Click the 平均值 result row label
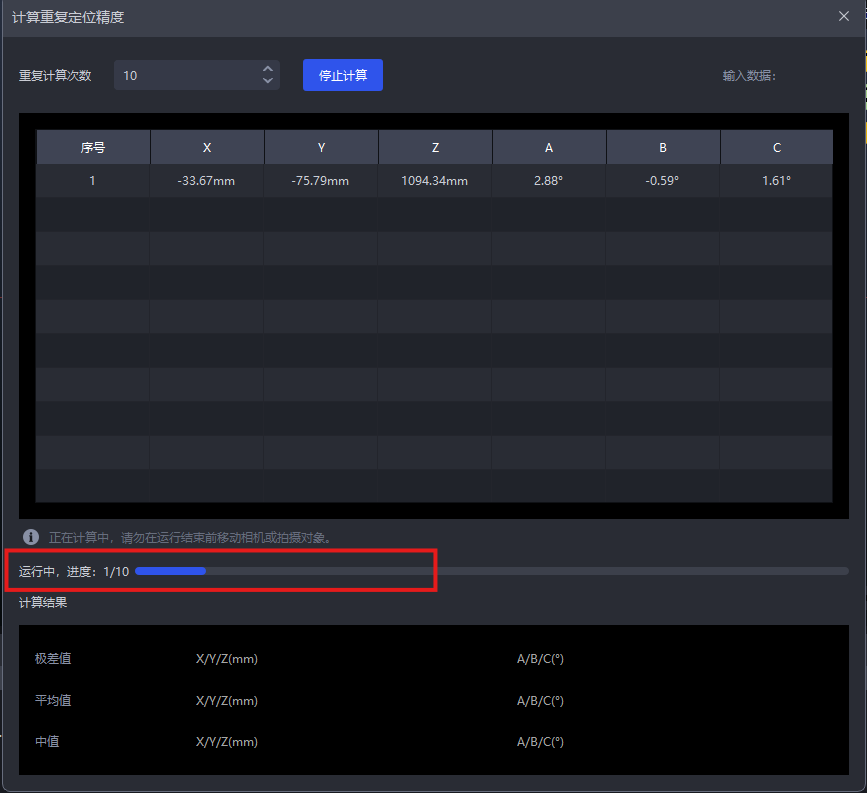 [53, 700]
